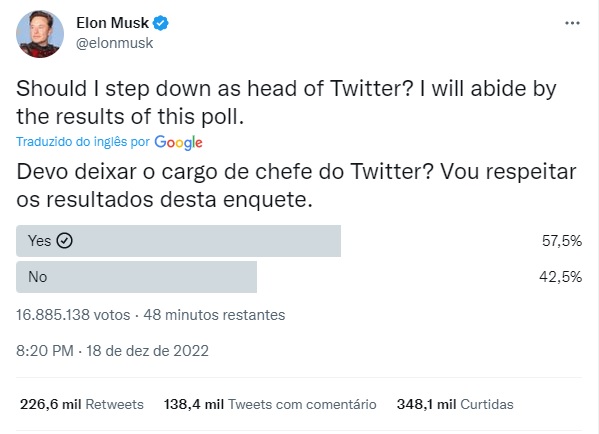Click the checkmark icon beside Yes
Screen dimensions: 599x434
click(65, 241)
